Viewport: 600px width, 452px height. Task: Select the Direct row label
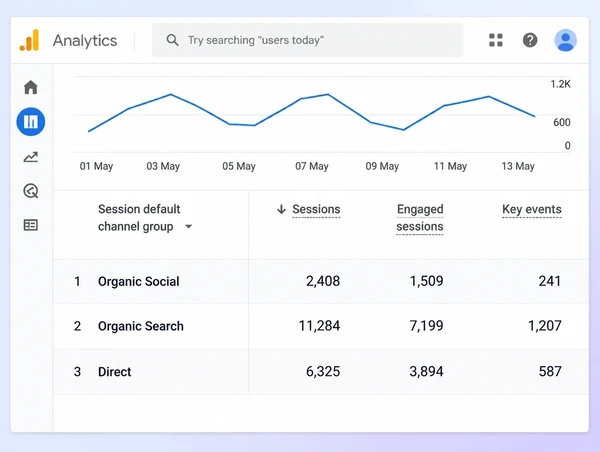[x=114, y=372]
